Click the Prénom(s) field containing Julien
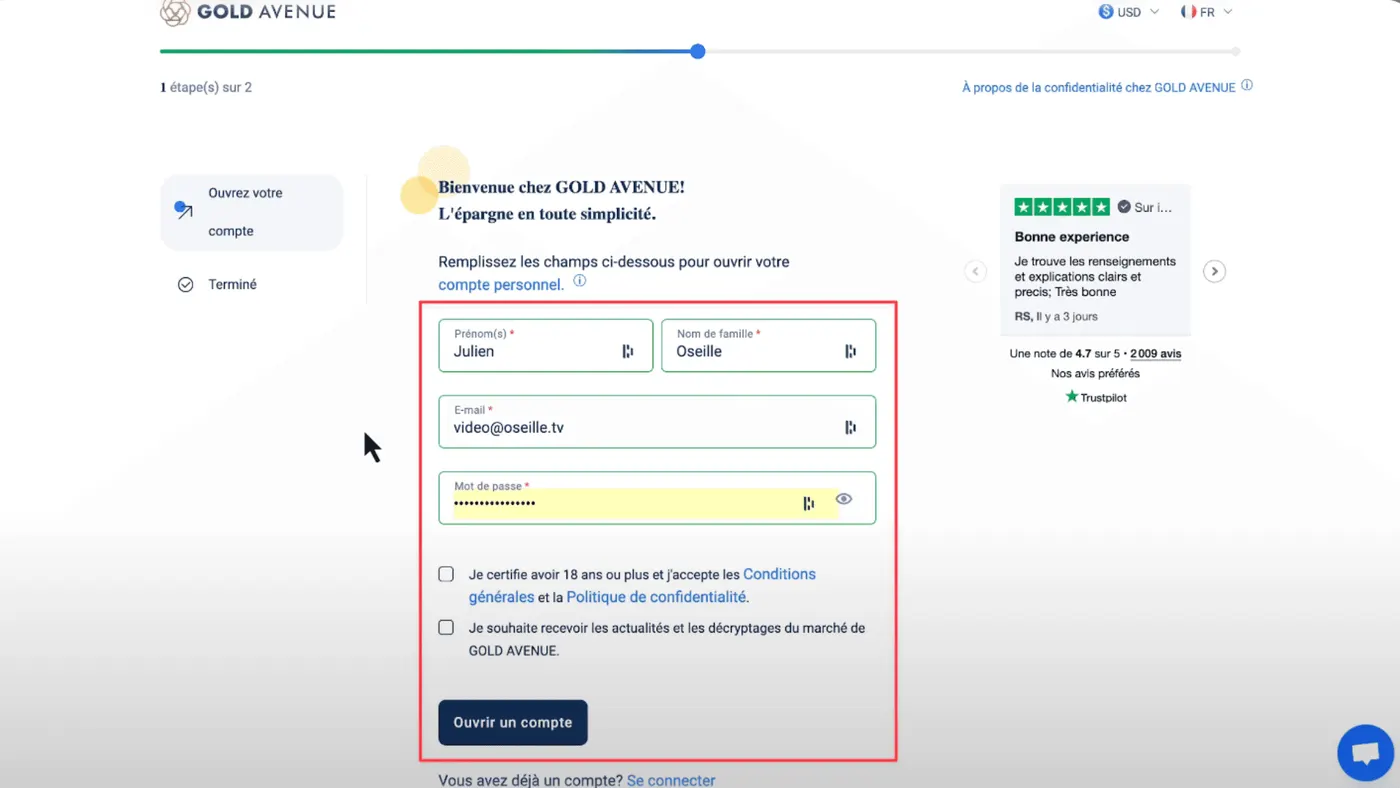This screenshot has width=1400, height=788. pos(546,345)
